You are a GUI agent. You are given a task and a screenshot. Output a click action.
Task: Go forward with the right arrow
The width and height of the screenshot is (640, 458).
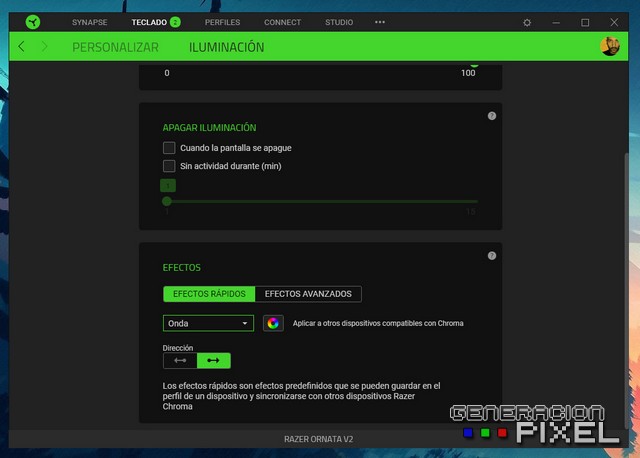pos(44,47)
